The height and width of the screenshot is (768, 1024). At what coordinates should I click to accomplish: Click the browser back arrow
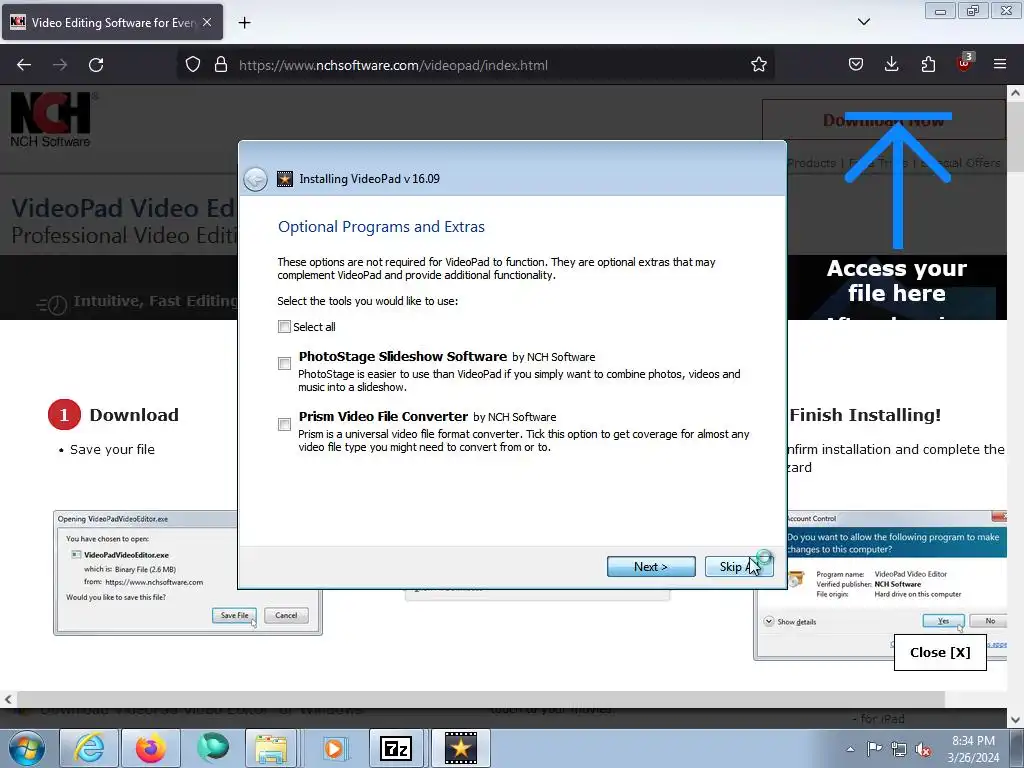pyautogui.click(x=24, y=65)
